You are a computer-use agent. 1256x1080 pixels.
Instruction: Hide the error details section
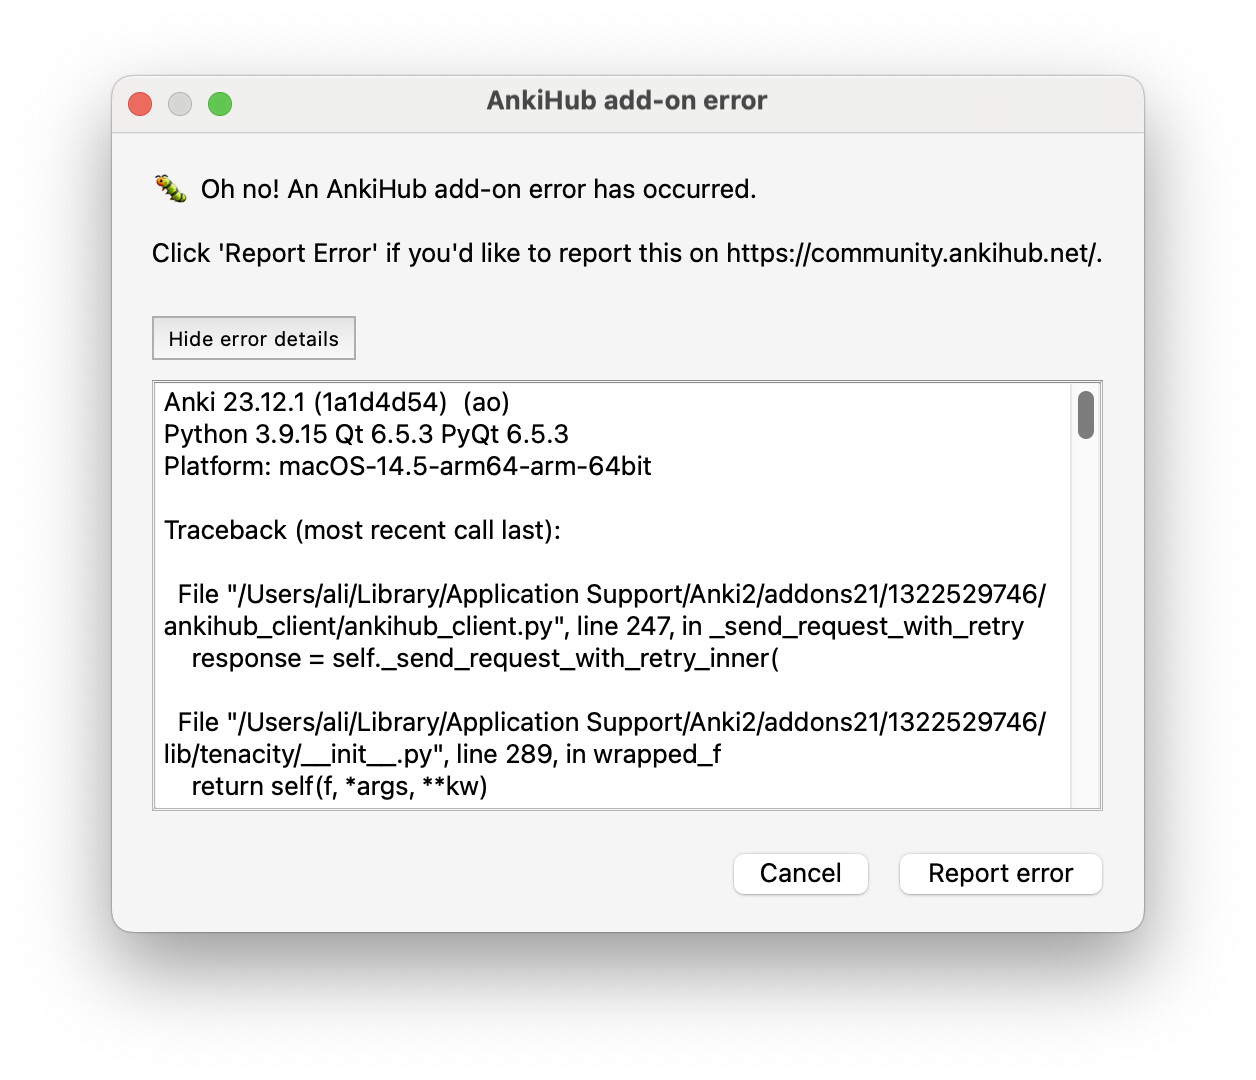[254, 339]
